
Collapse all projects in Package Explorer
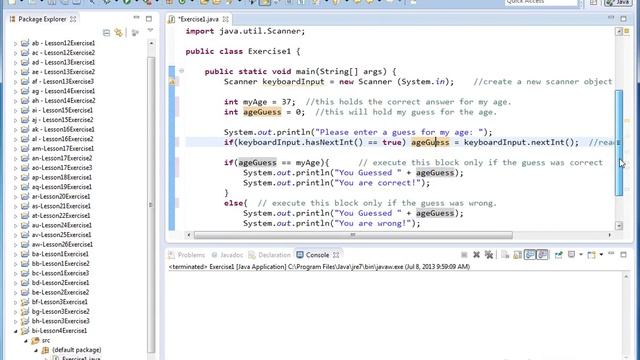pos(107,32)
